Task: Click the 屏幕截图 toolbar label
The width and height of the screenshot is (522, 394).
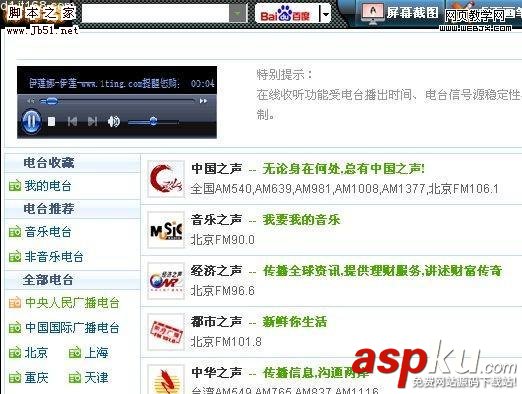Action: point(412,13)
